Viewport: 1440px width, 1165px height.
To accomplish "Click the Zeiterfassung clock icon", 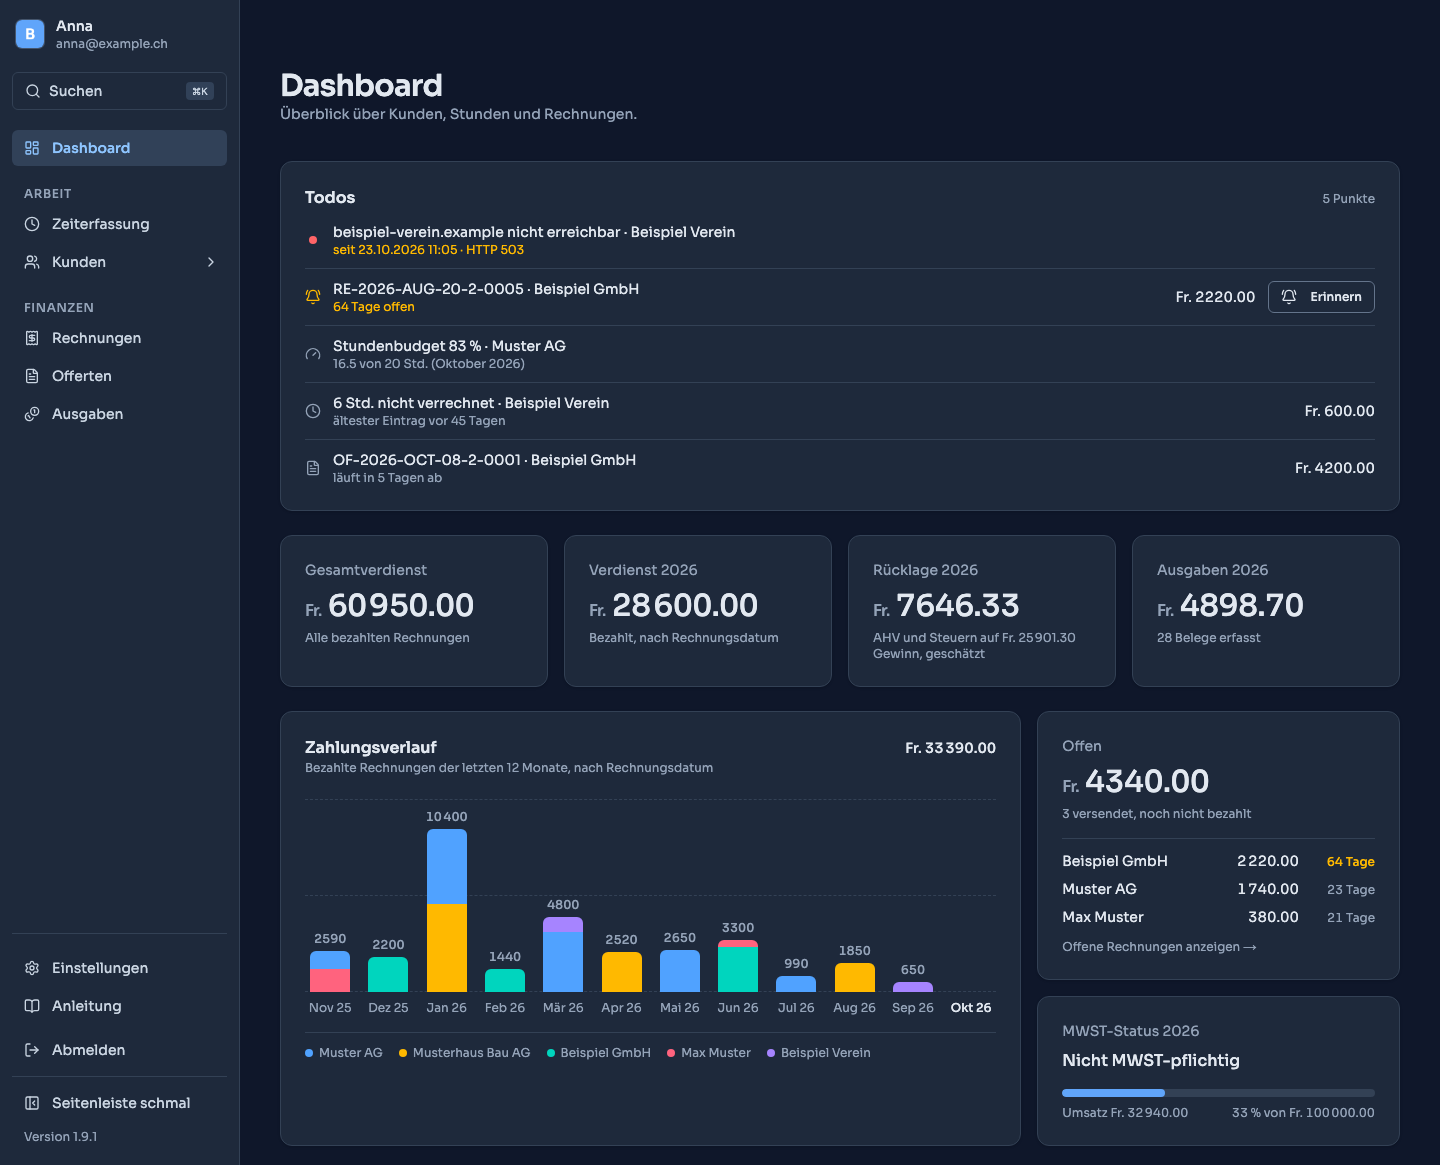I will [x=32, y=224].
